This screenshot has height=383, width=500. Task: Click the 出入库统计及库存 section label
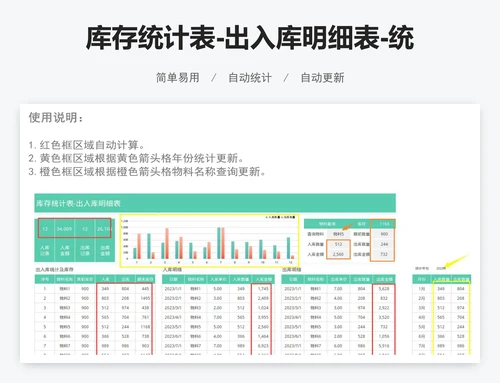(55, 269)
